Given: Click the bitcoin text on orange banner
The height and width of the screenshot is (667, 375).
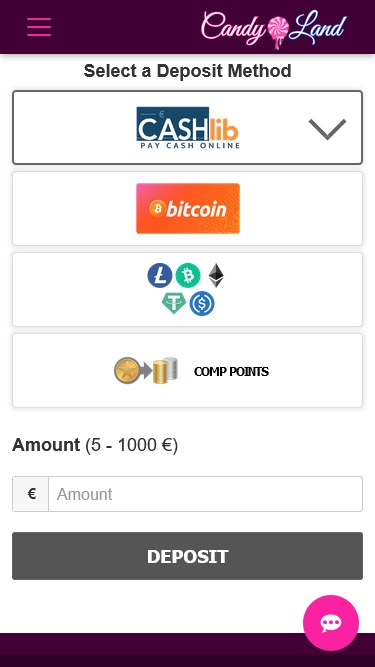Looking at the screenshot, I should coord(196,209).
